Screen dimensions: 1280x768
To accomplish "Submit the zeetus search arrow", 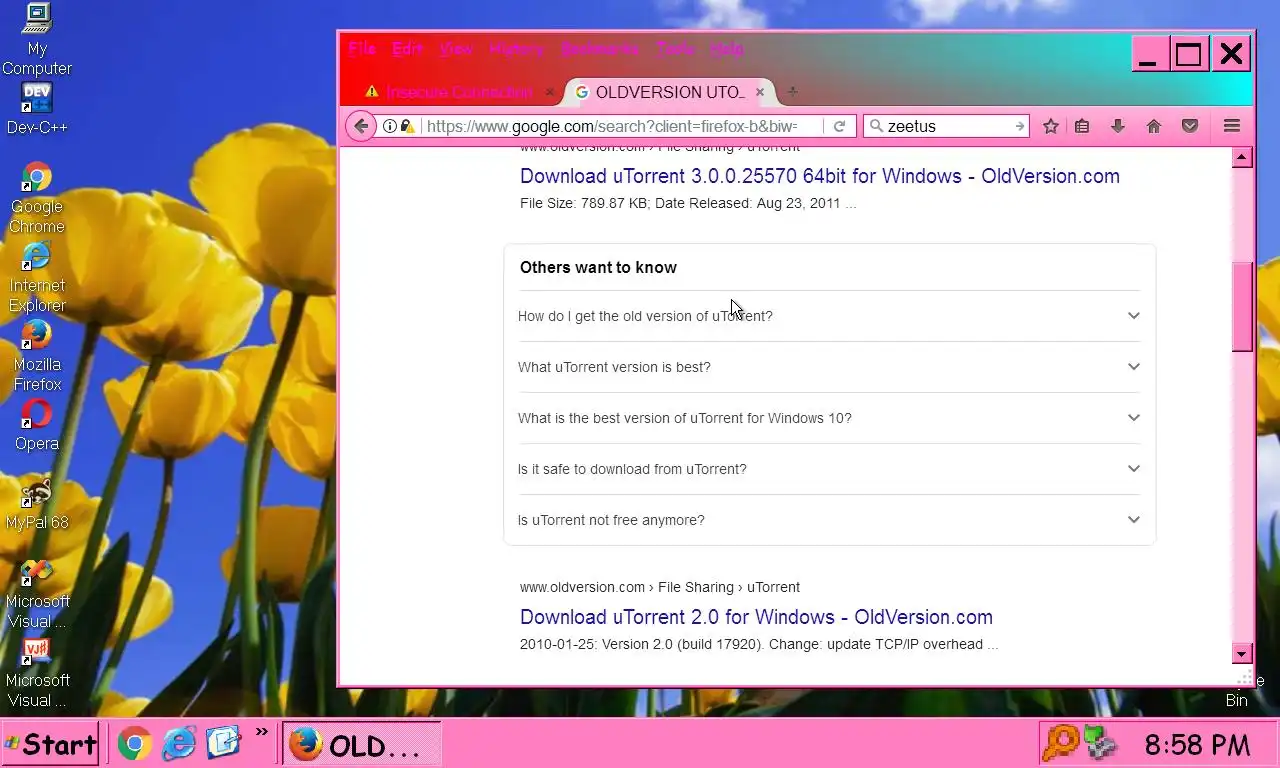I will click(1019, 126).
